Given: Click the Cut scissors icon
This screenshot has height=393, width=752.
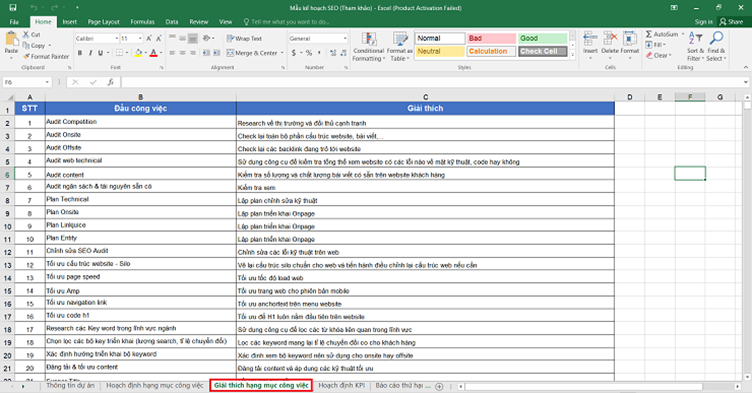Looking at the screenshot, I should [26, 35].
